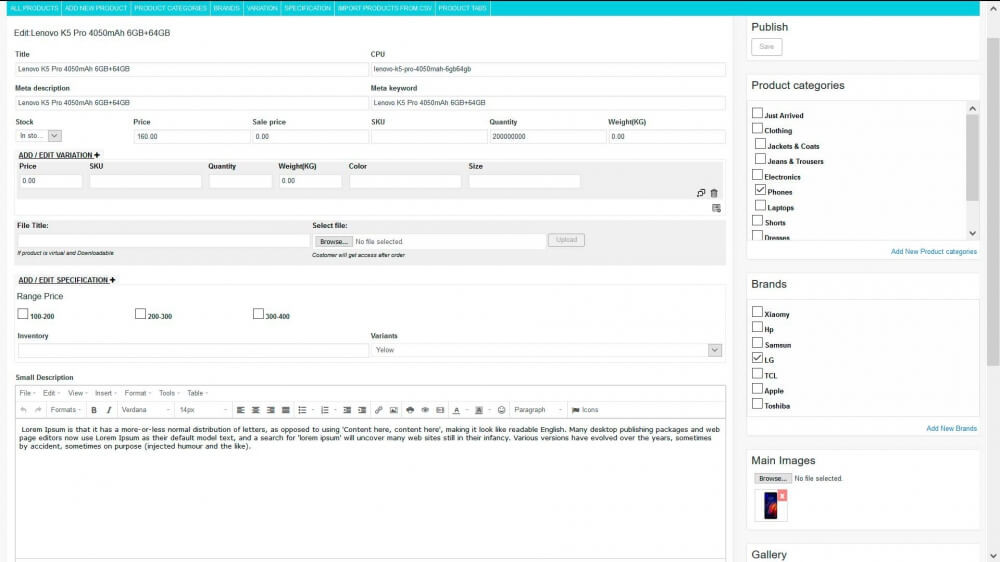Expand the text color picker arrow

coord(467,410)
